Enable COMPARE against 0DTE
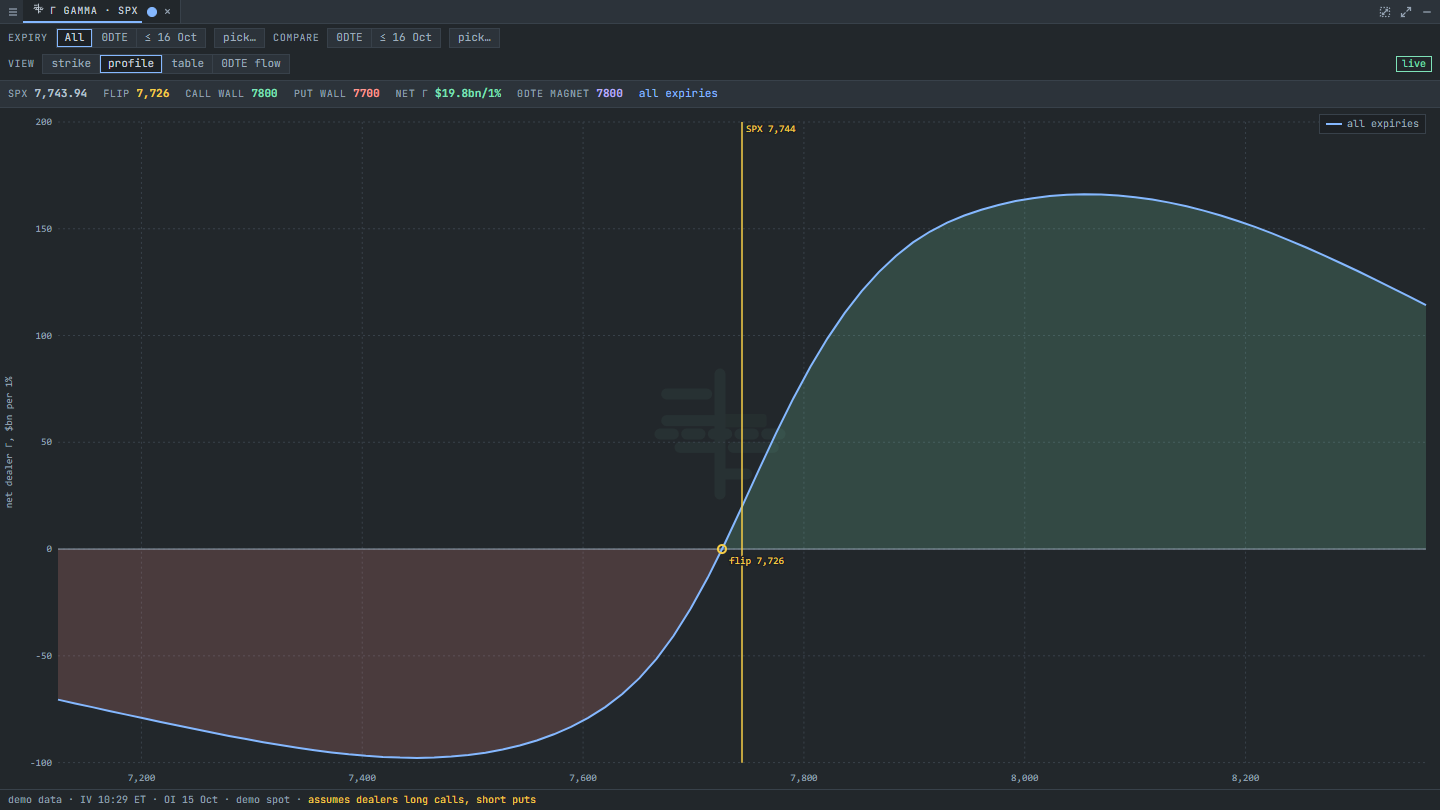Viewport: 1440px width, 810px height. (350, 38)
